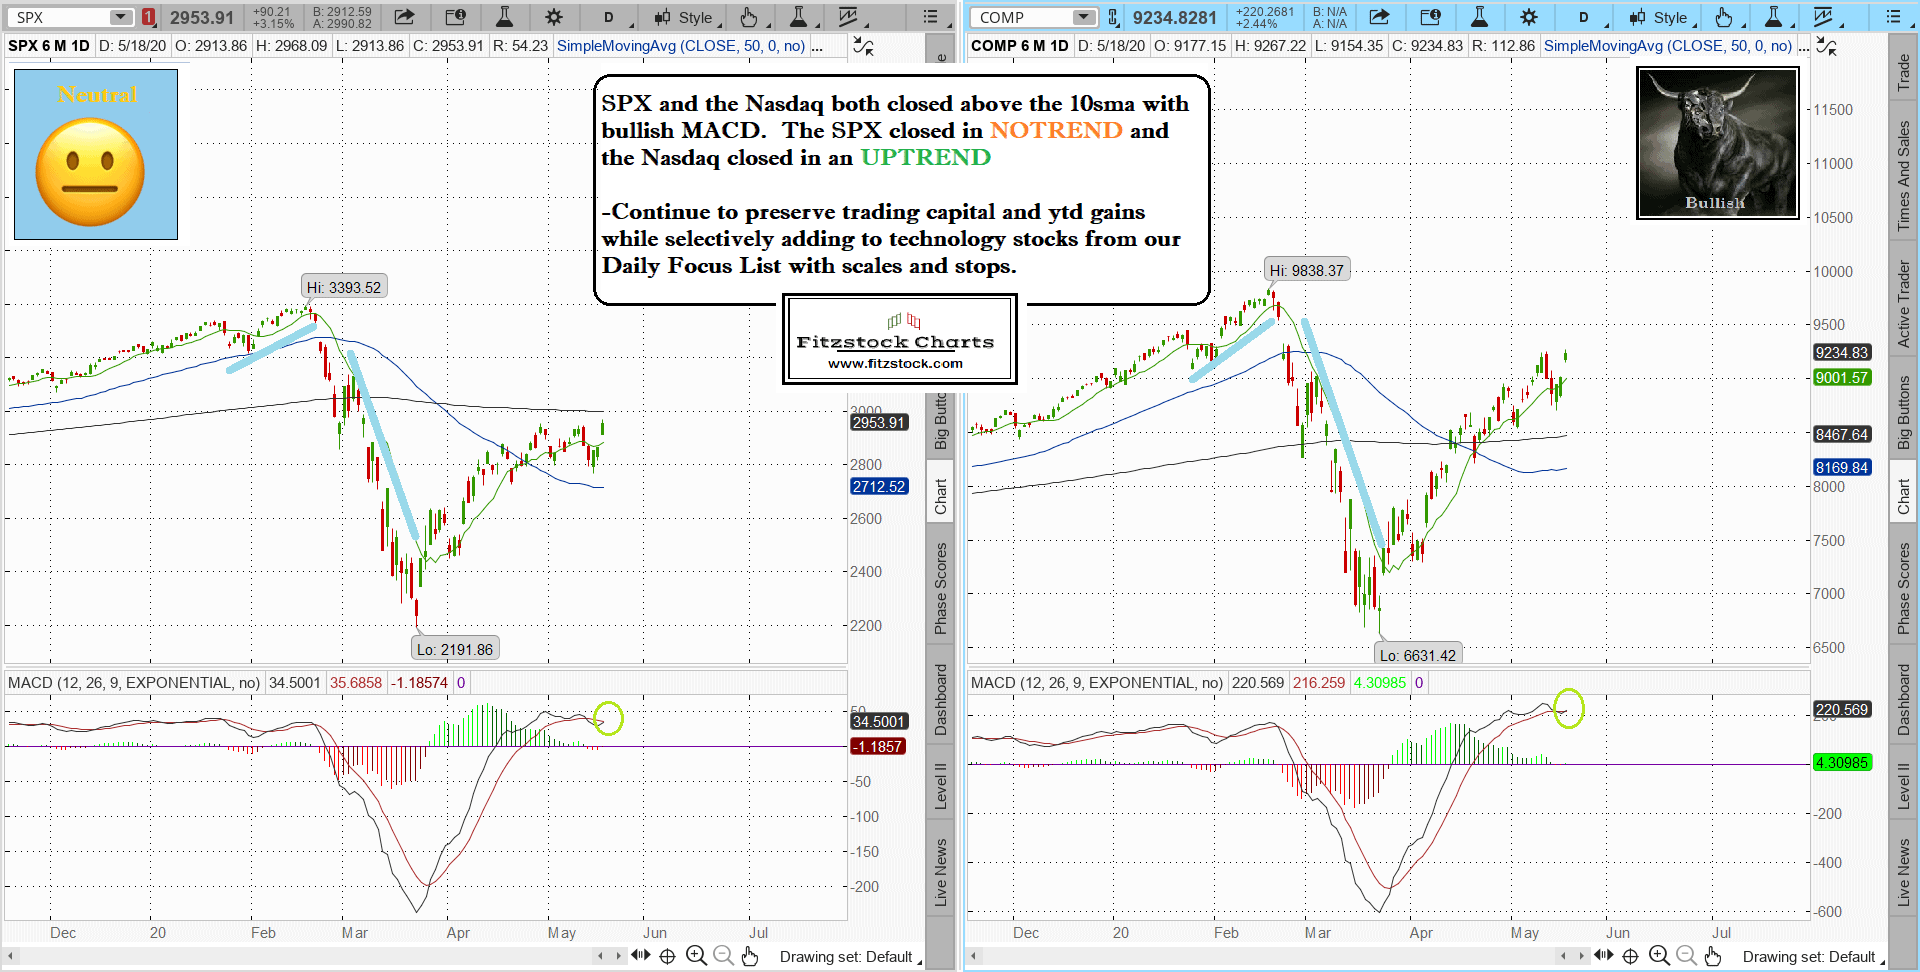Click the symbol info icon on COMP chart
The height and width of the screenshot is (972, 1920).
[x=1430, y=17]
